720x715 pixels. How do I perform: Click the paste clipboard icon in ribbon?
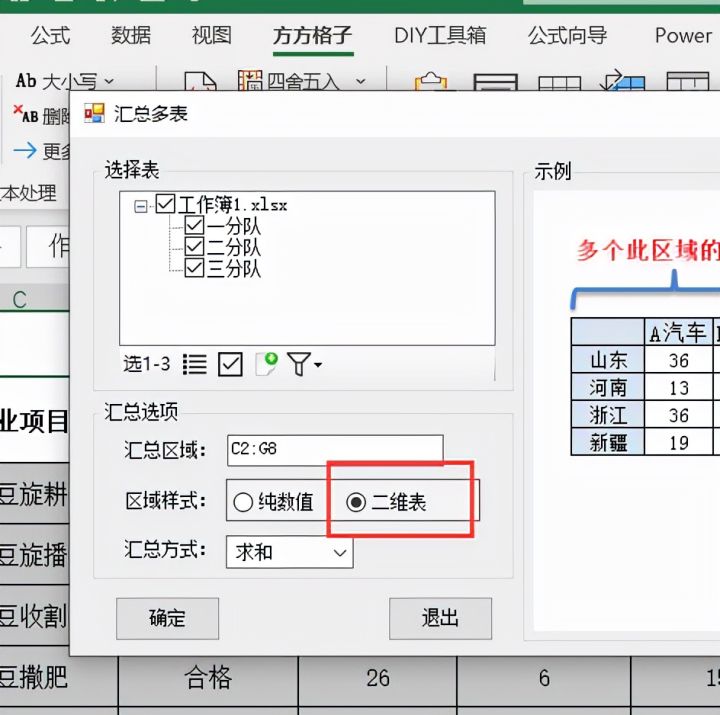[431, 81]
